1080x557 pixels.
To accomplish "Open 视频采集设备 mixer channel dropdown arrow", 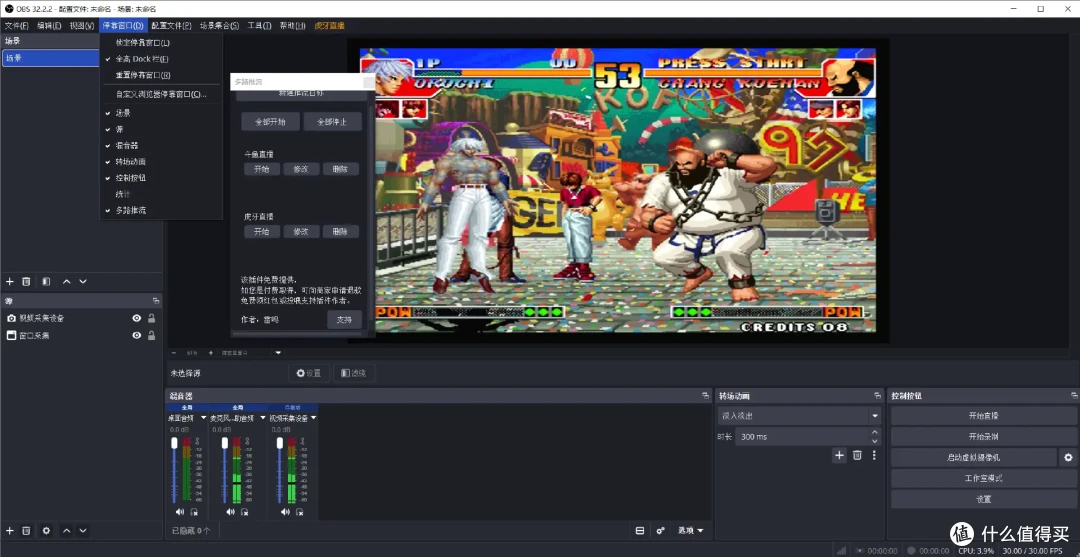I will point(313,418).
